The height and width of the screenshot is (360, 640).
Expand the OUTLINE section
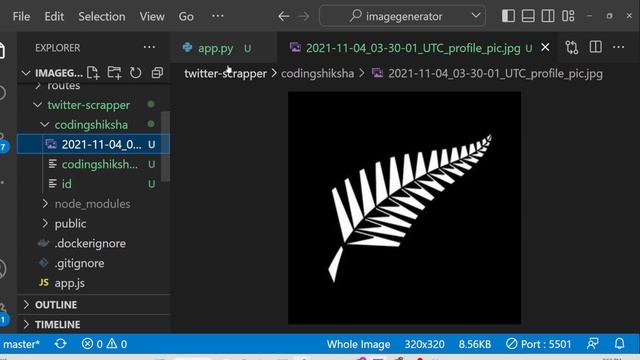93,304
